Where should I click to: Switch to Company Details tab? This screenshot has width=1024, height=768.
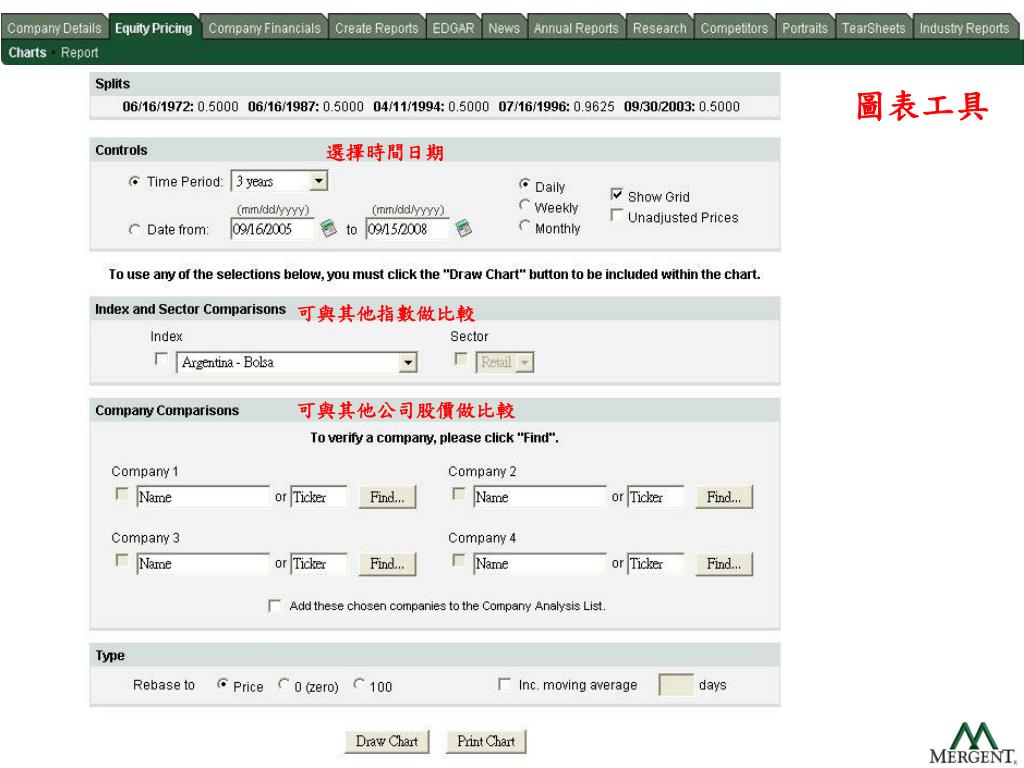[x=54, y=28]
